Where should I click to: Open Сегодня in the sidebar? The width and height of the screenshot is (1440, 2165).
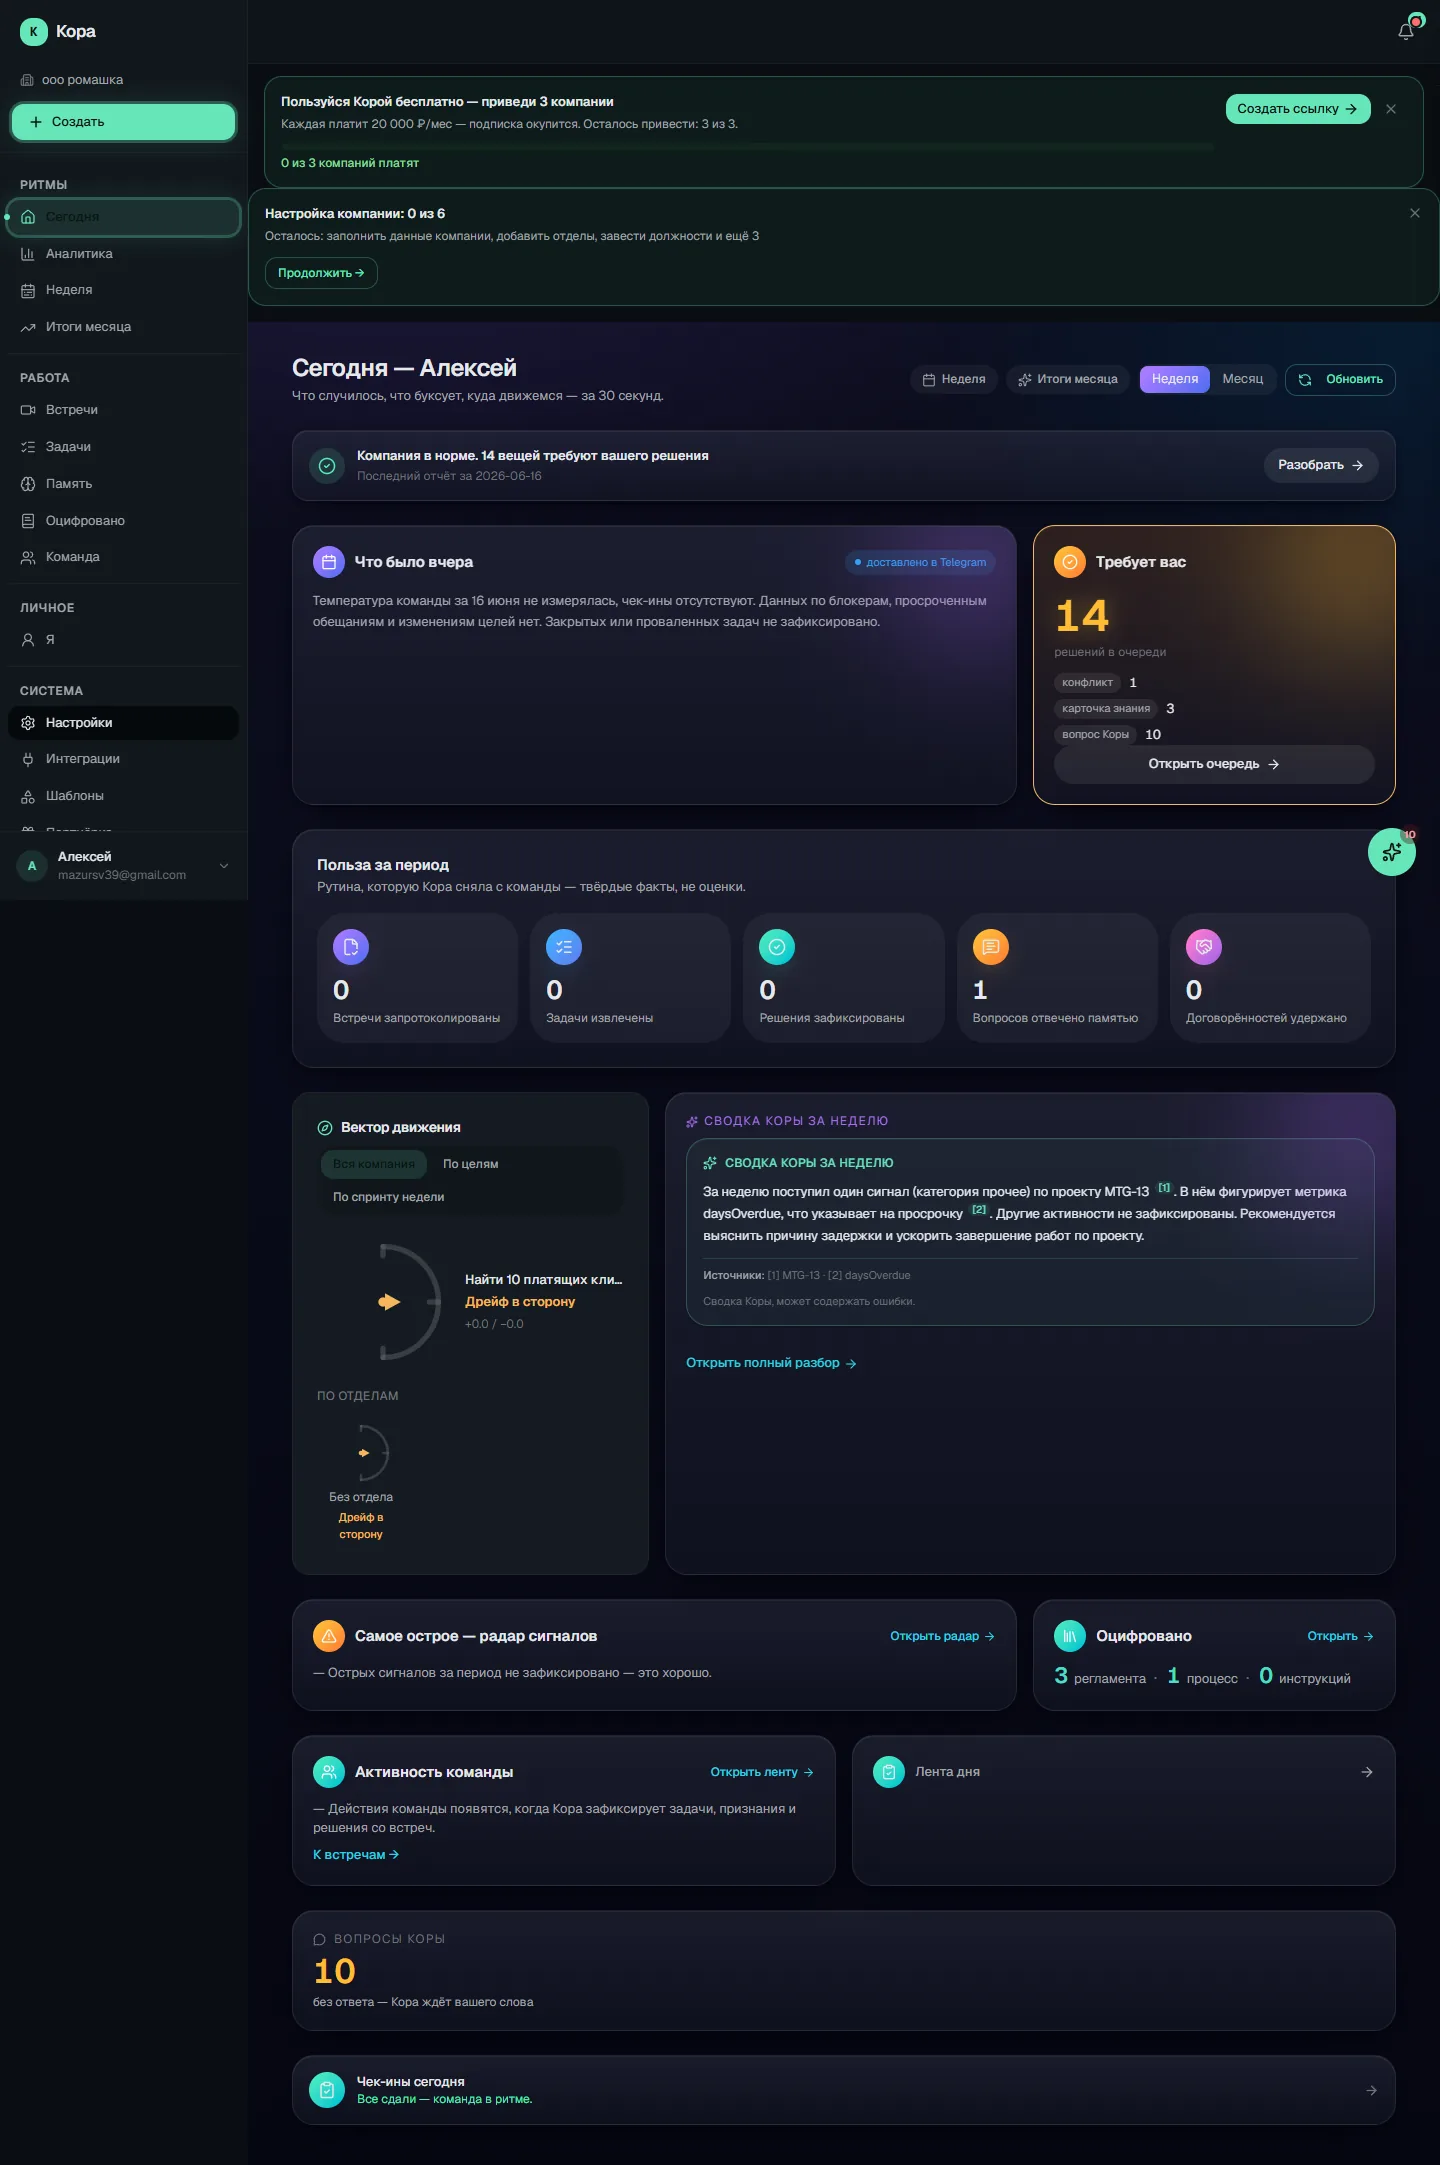tap(124, 217)
